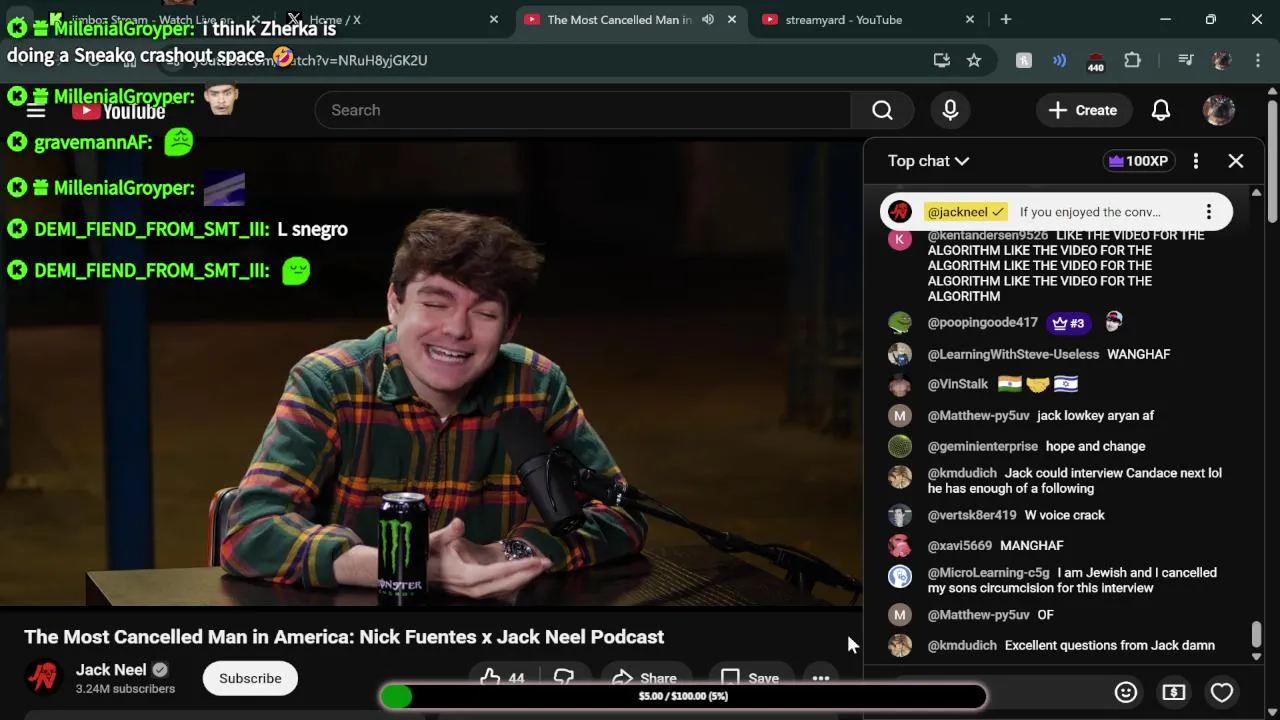Image resolution: width=1280 pixels, height=720 pixels.
Task: Expand the Top chat dropdown
Action: click(x=928, y=161)
